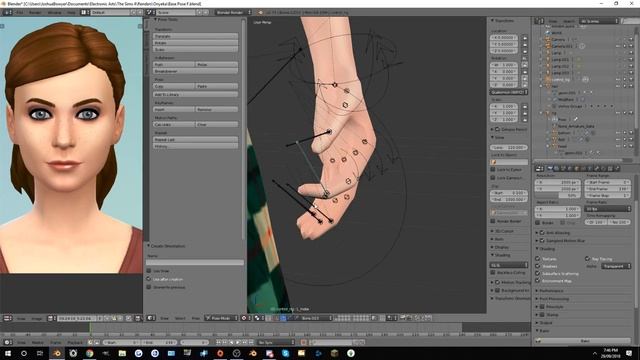The width and height of the screenshot is (640, 360).
Task: Click Calculate motion paths button
Action: [x=174, y=124]
